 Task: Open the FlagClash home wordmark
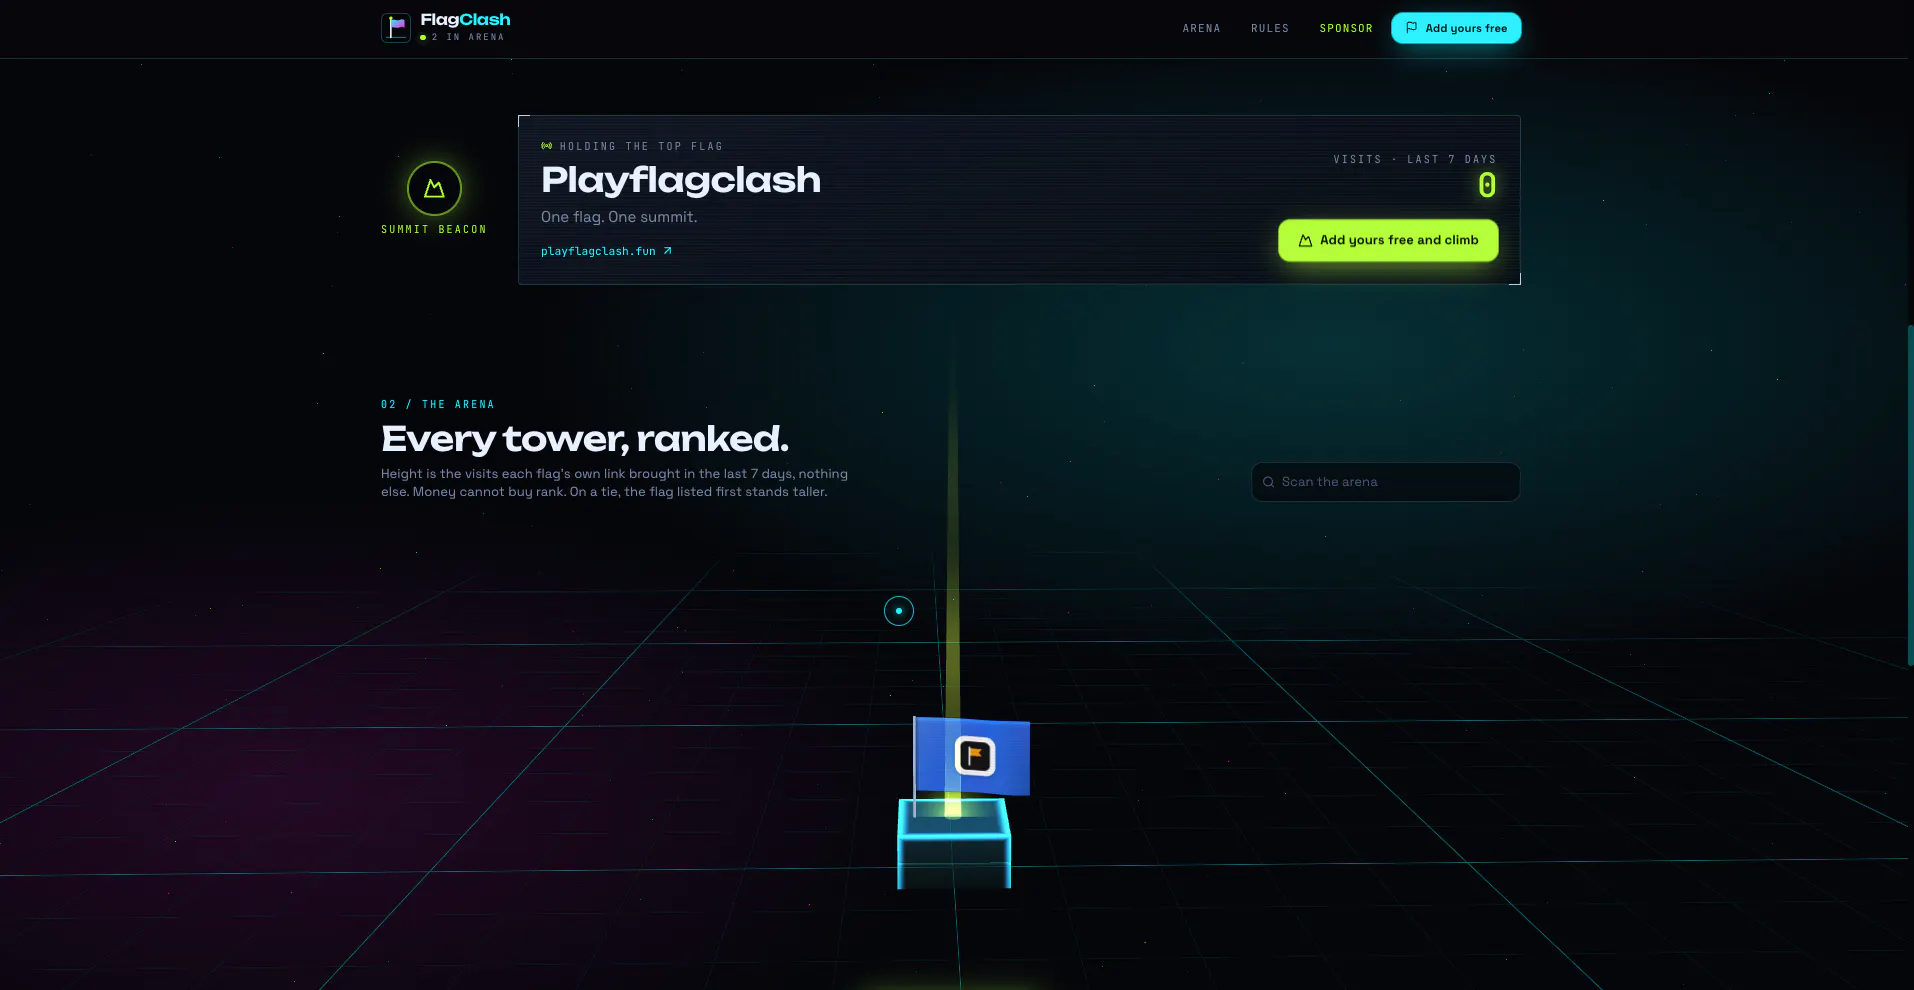[465, 20]
